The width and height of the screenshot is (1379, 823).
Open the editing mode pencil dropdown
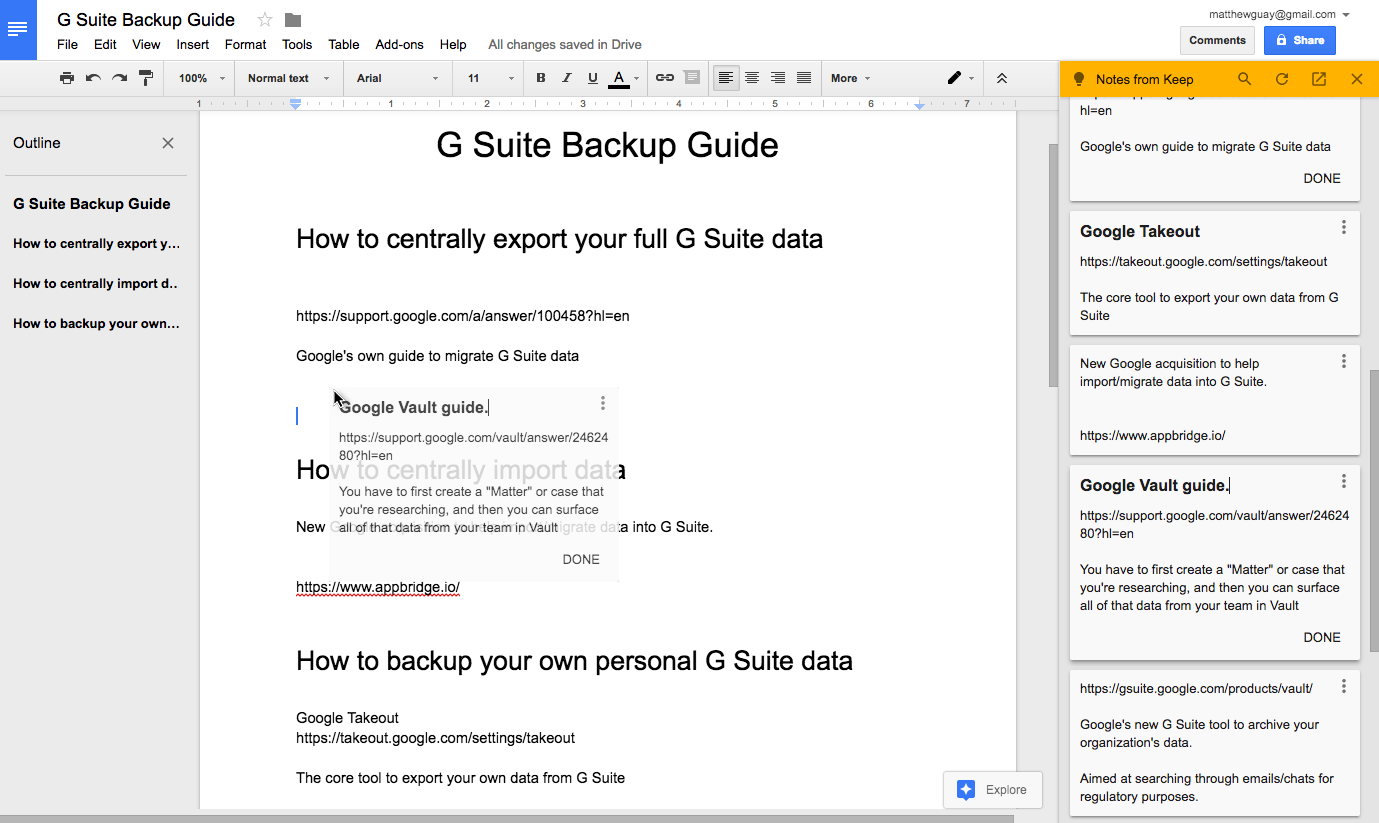click(x=961, y=78)
